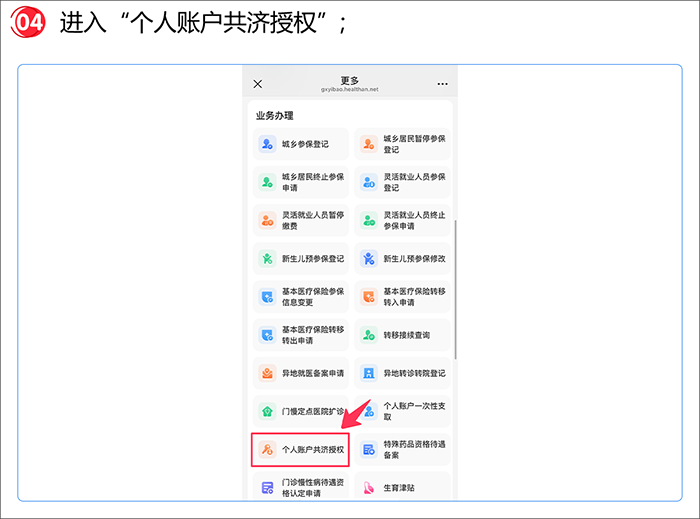This screenshot has height=519, width=700.
Task: Open the three-dot more options menu
Action: [x=442, y=85]
